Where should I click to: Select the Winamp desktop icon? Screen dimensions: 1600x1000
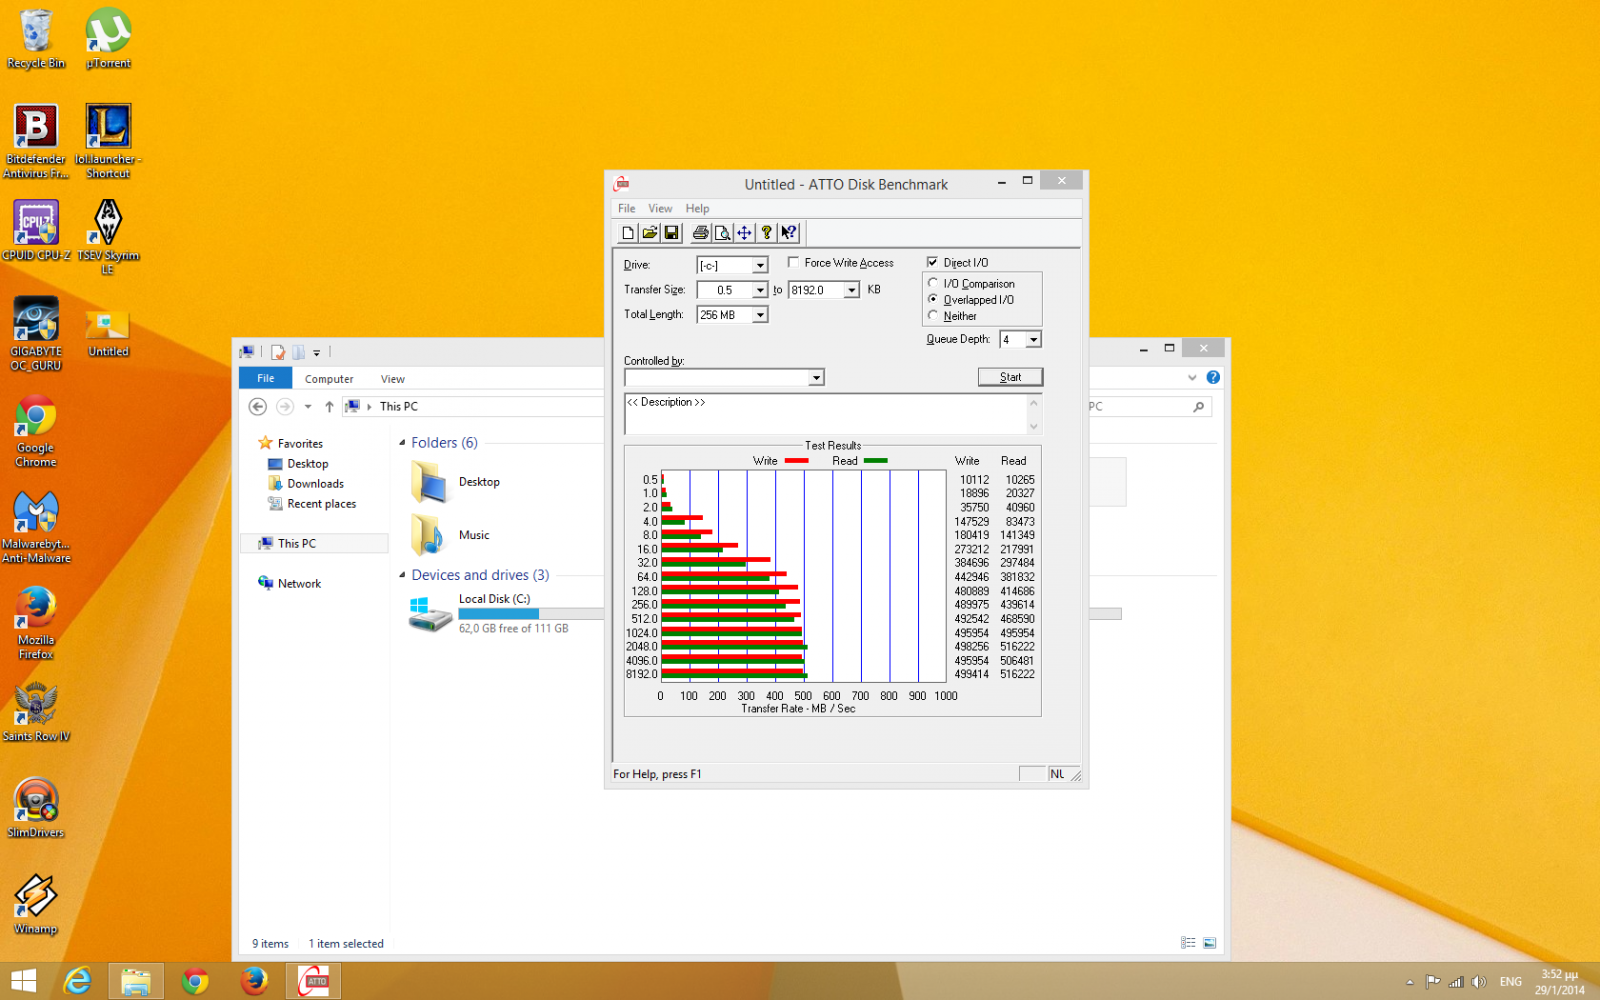click(x=36, y=904)
